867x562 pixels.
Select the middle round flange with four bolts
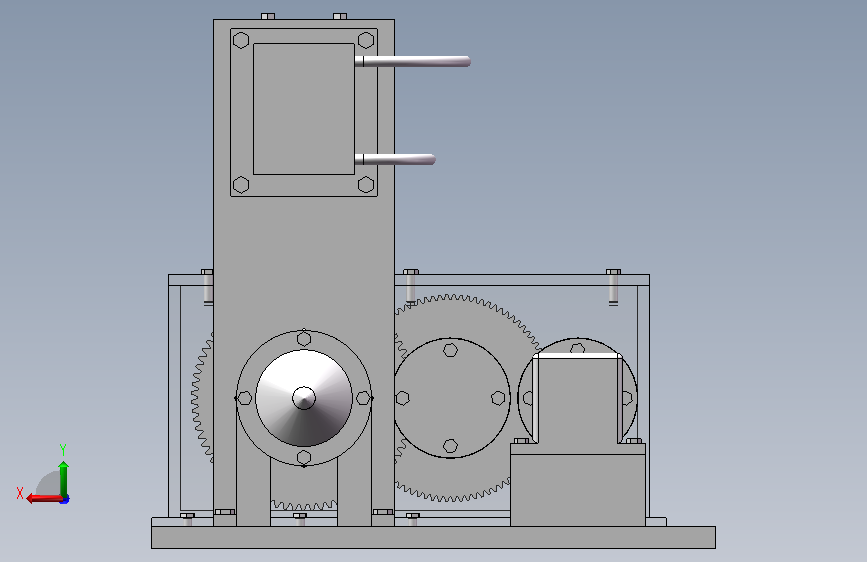(451, 398)
